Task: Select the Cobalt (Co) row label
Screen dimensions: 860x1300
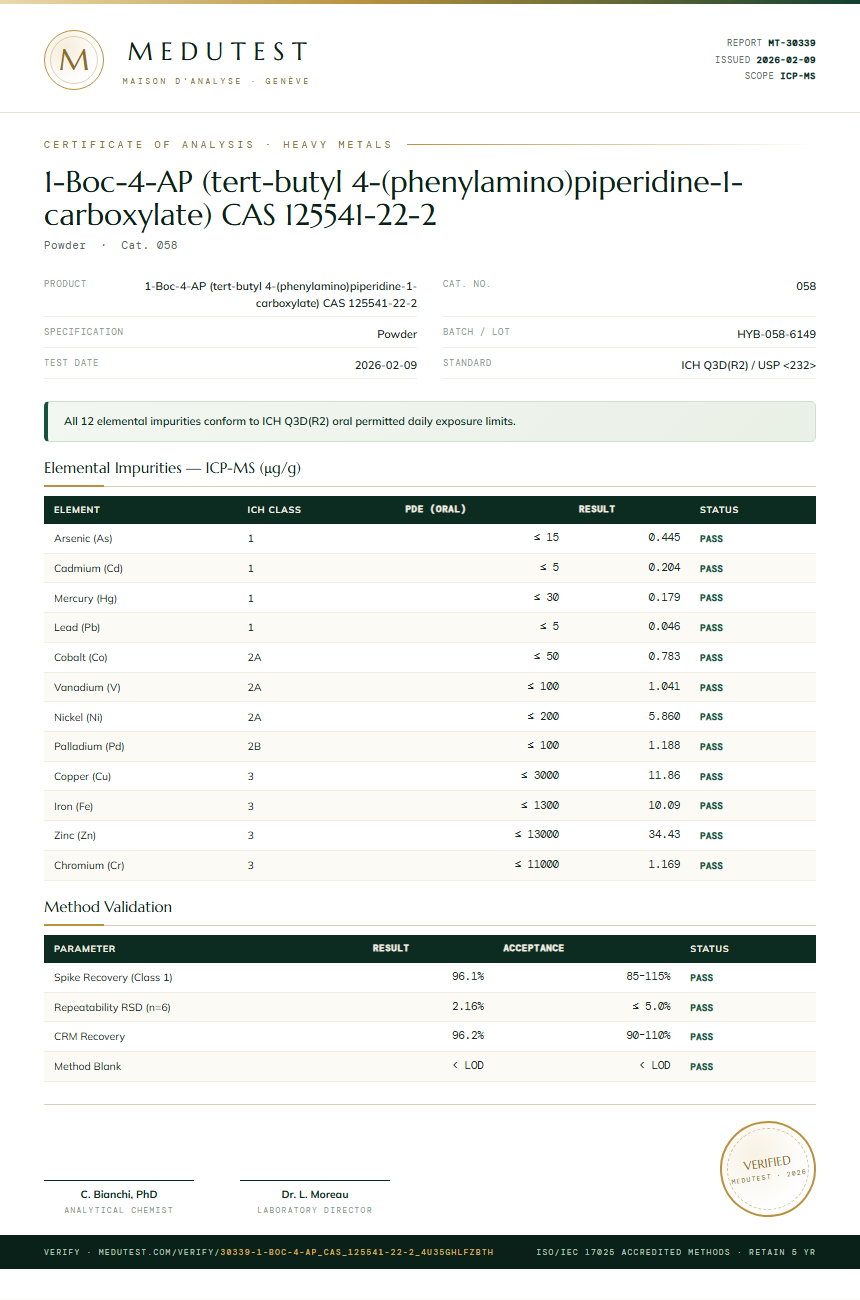Action: [81, 658]
